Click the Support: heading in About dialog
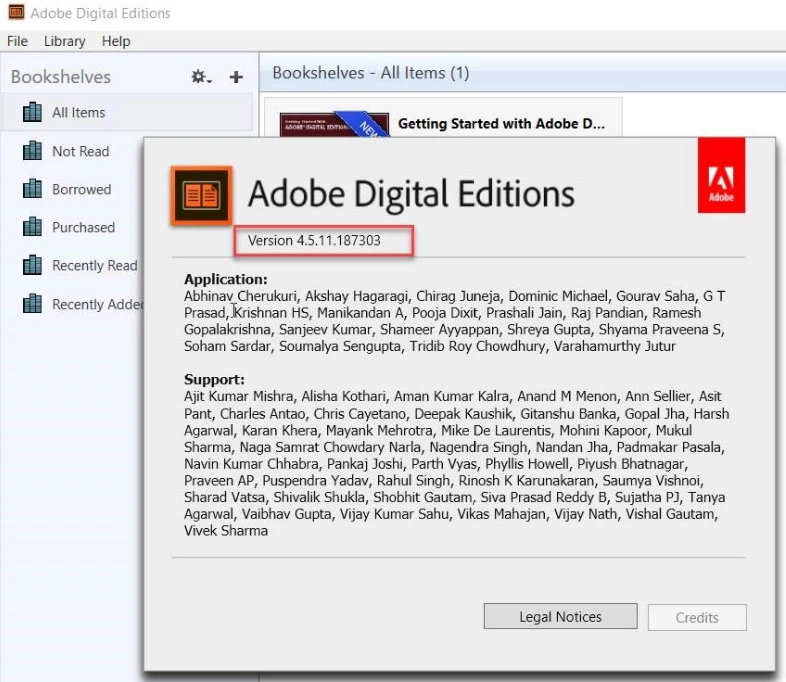This screenshot has width=786, height=682. tap(214, 379)
